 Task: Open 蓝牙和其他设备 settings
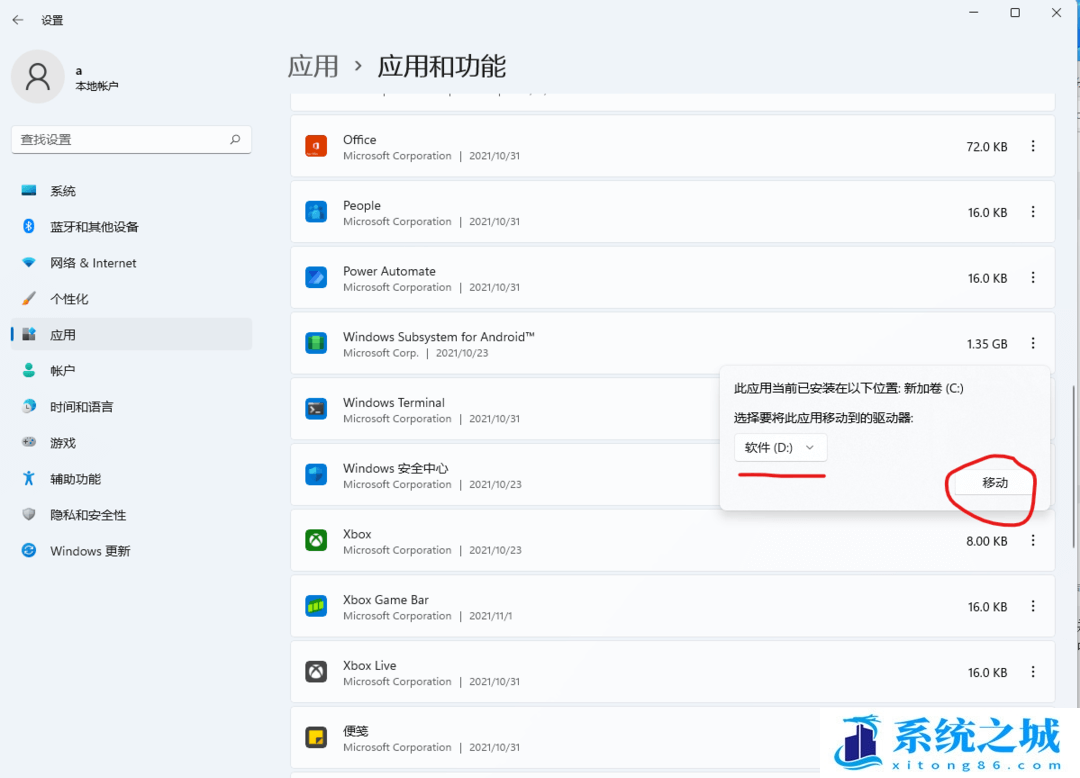pyautogui.click(x=131, y=227)
